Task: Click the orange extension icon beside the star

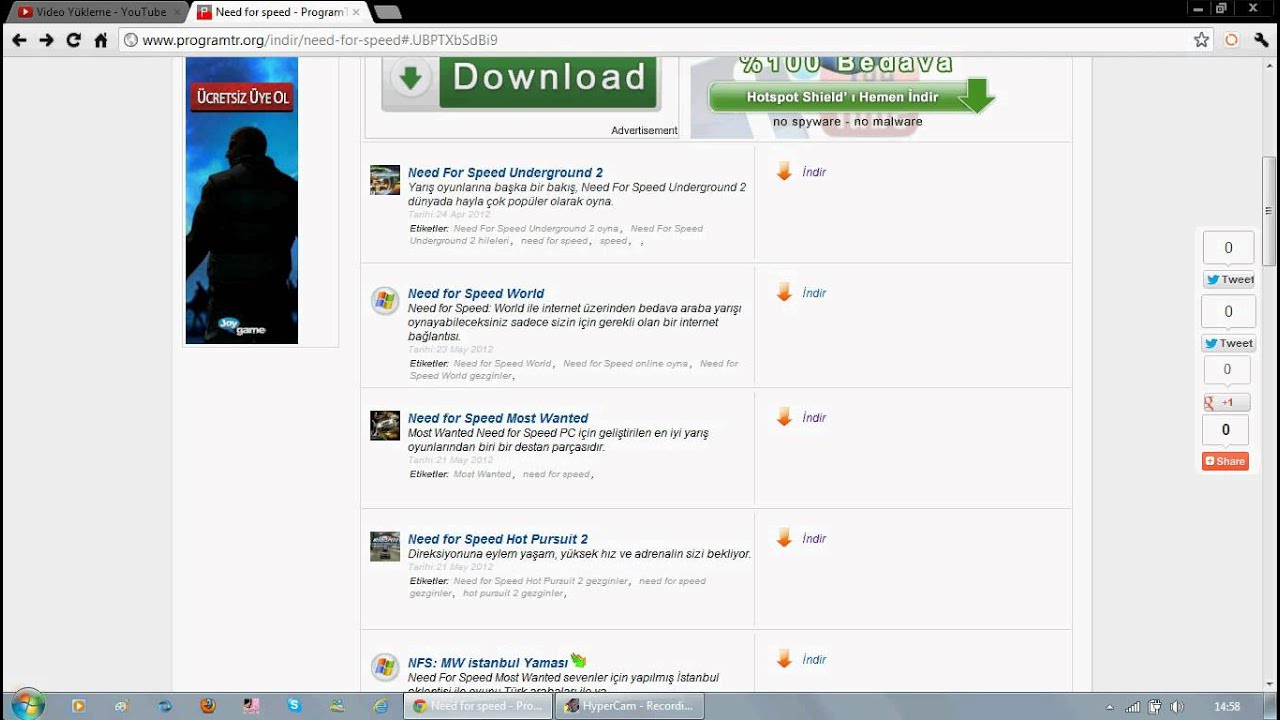Action: (x=1232, y=40)
